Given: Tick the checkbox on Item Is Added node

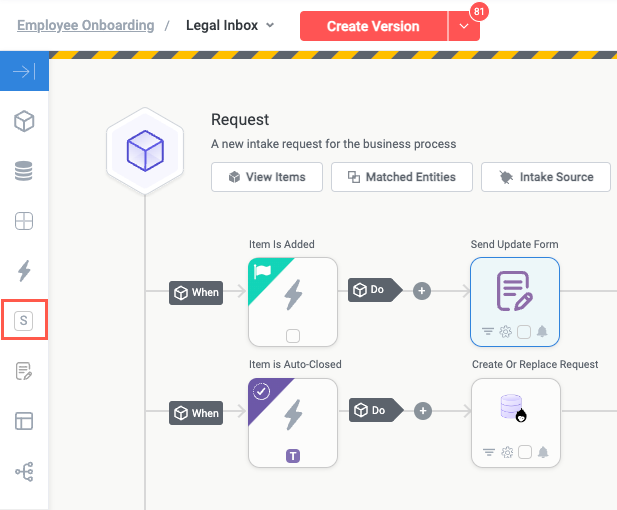Looking at the screenshot, I should coord(293,335).
